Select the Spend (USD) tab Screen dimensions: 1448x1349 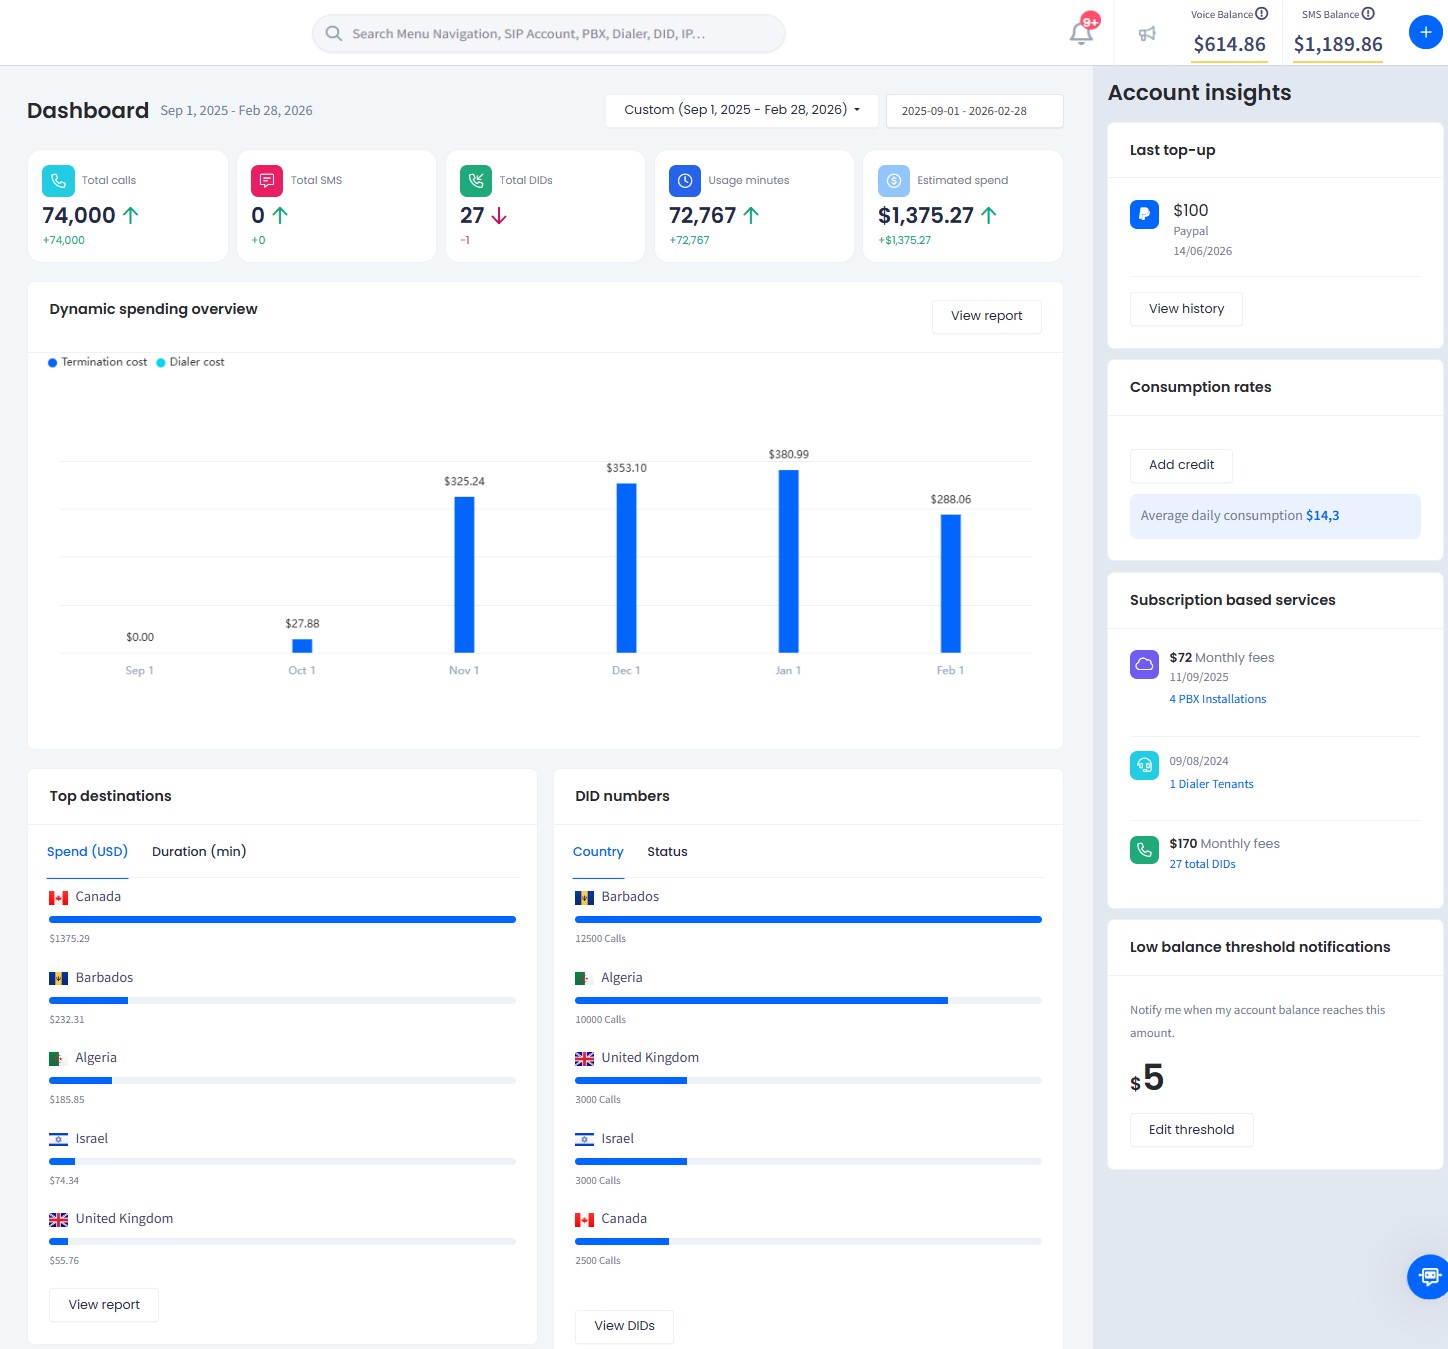[x=88, y=852]
